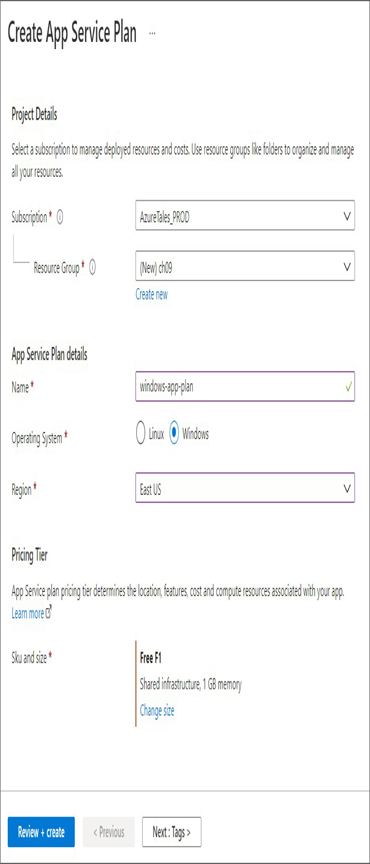Click external link icon next to Learn more
Image resolution: width=370 pixels, height=864 pixels.
click(x=49, y=613)
